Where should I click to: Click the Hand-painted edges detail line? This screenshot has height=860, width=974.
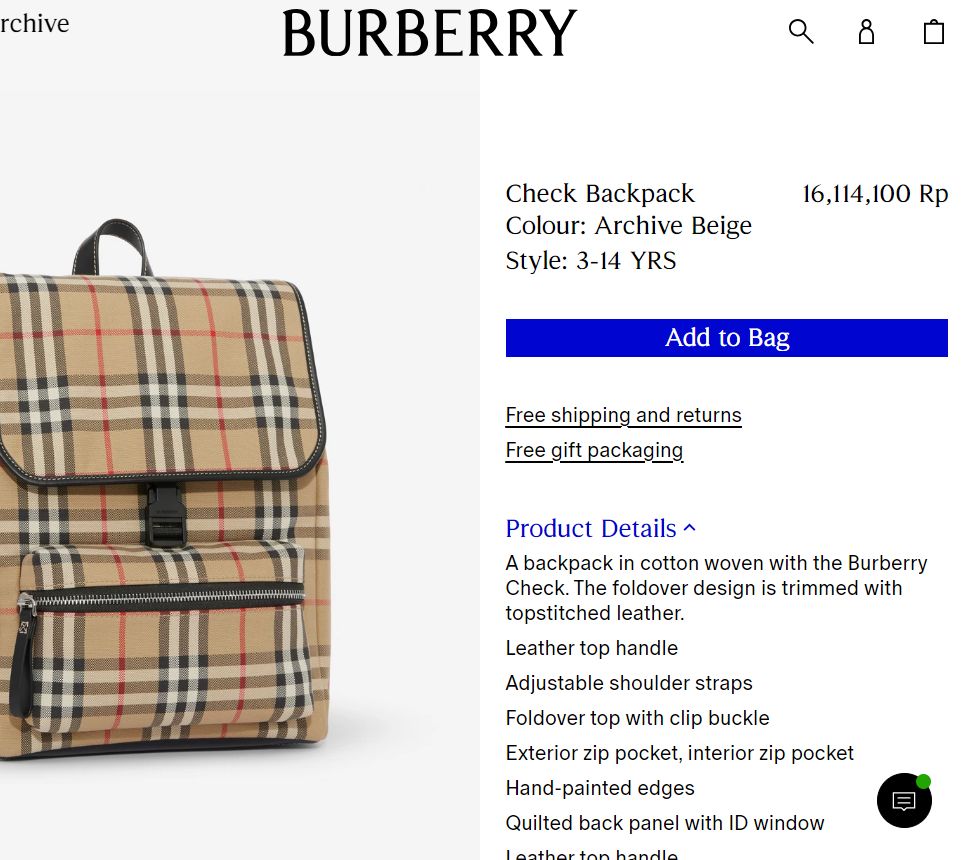click(600, 788)
